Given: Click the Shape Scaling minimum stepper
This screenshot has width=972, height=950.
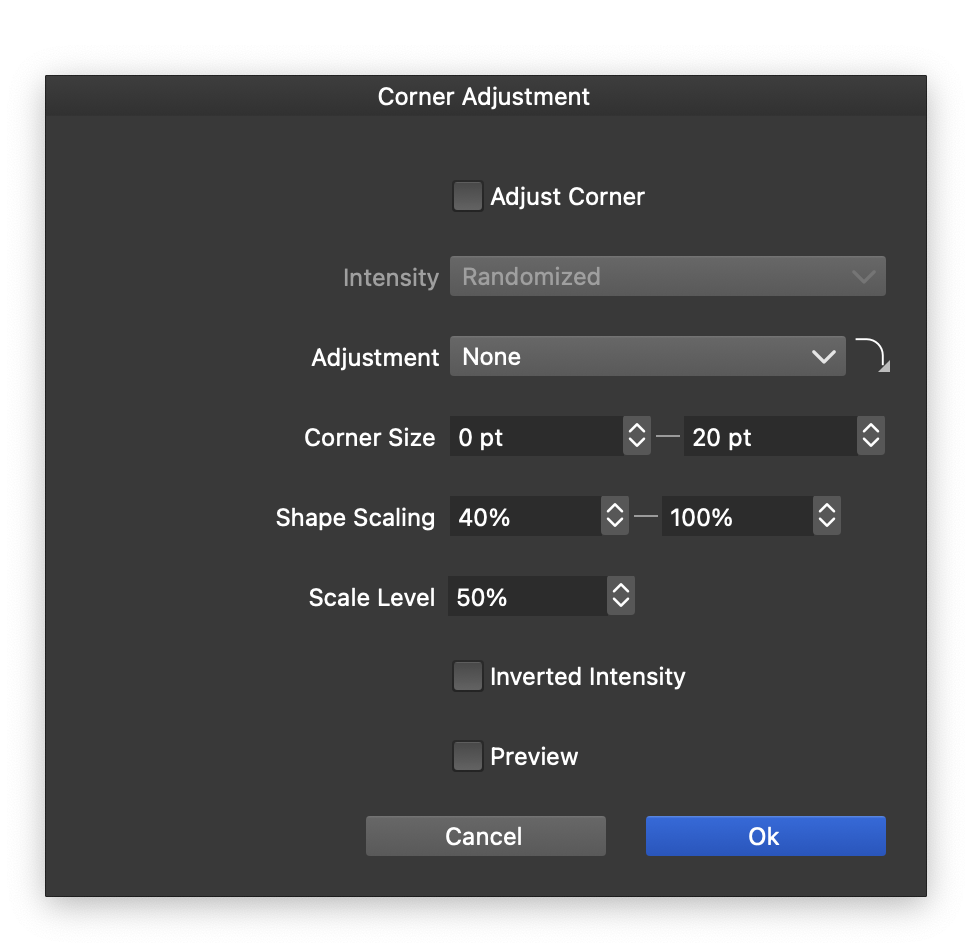Looking at the screenshot, I should click(x=615, y=517).
